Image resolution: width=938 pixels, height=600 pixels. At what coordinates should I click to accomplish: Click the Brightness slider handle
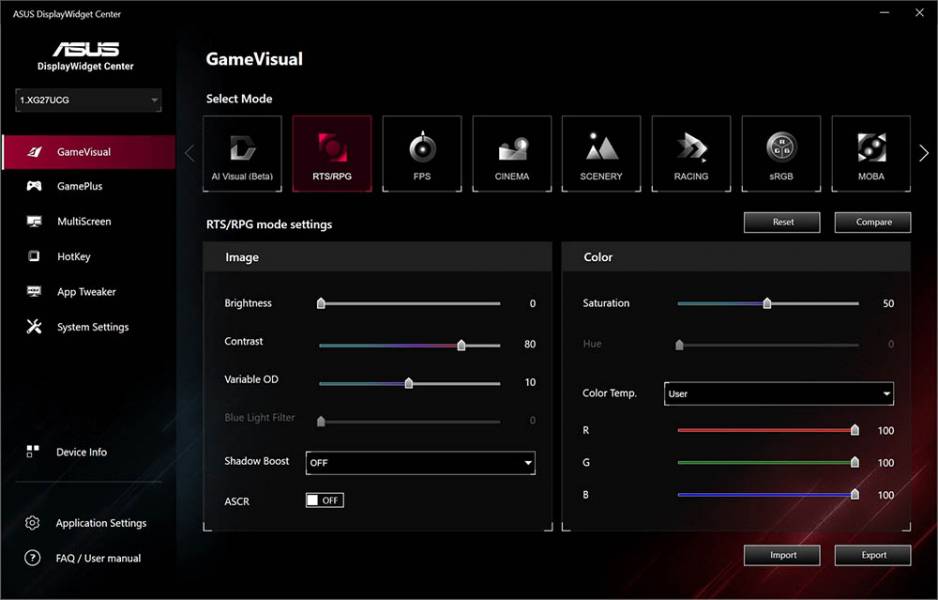point(321,303)
